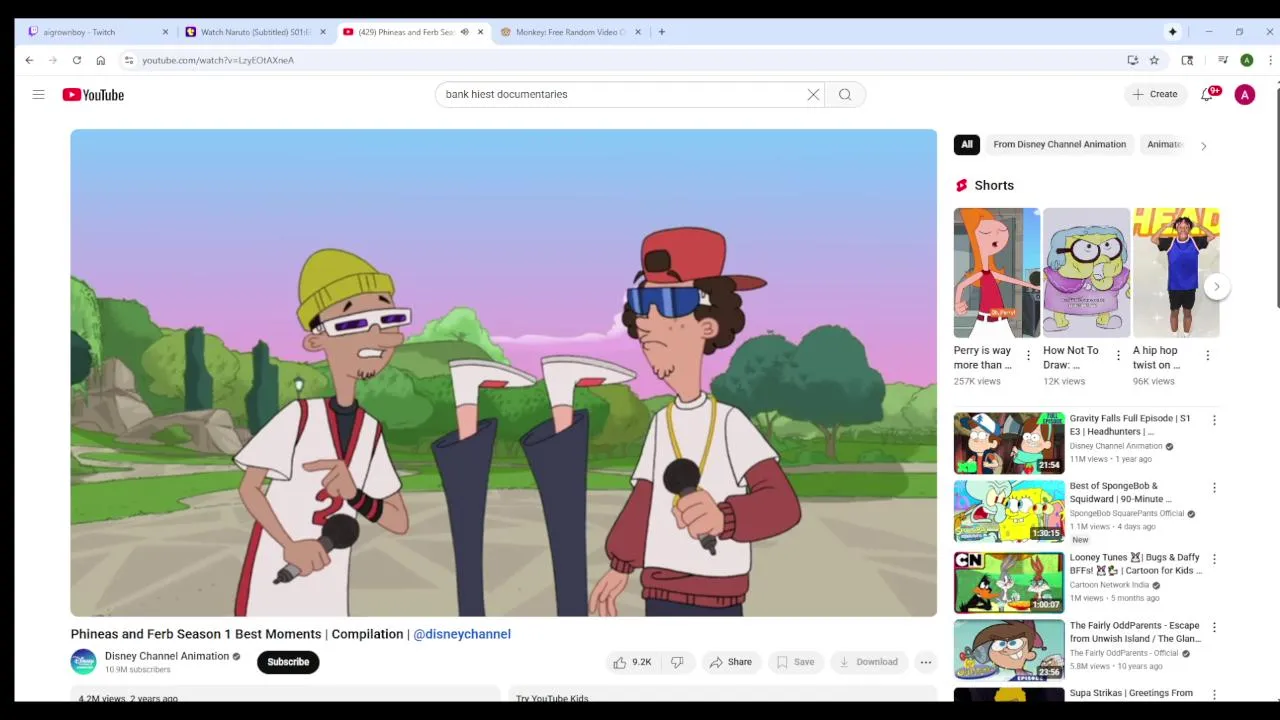Screen dimensions: 1280x720
Task: Open the Gravity Falls Full Episode thumbnail
Action: [x=1009, y=443]
